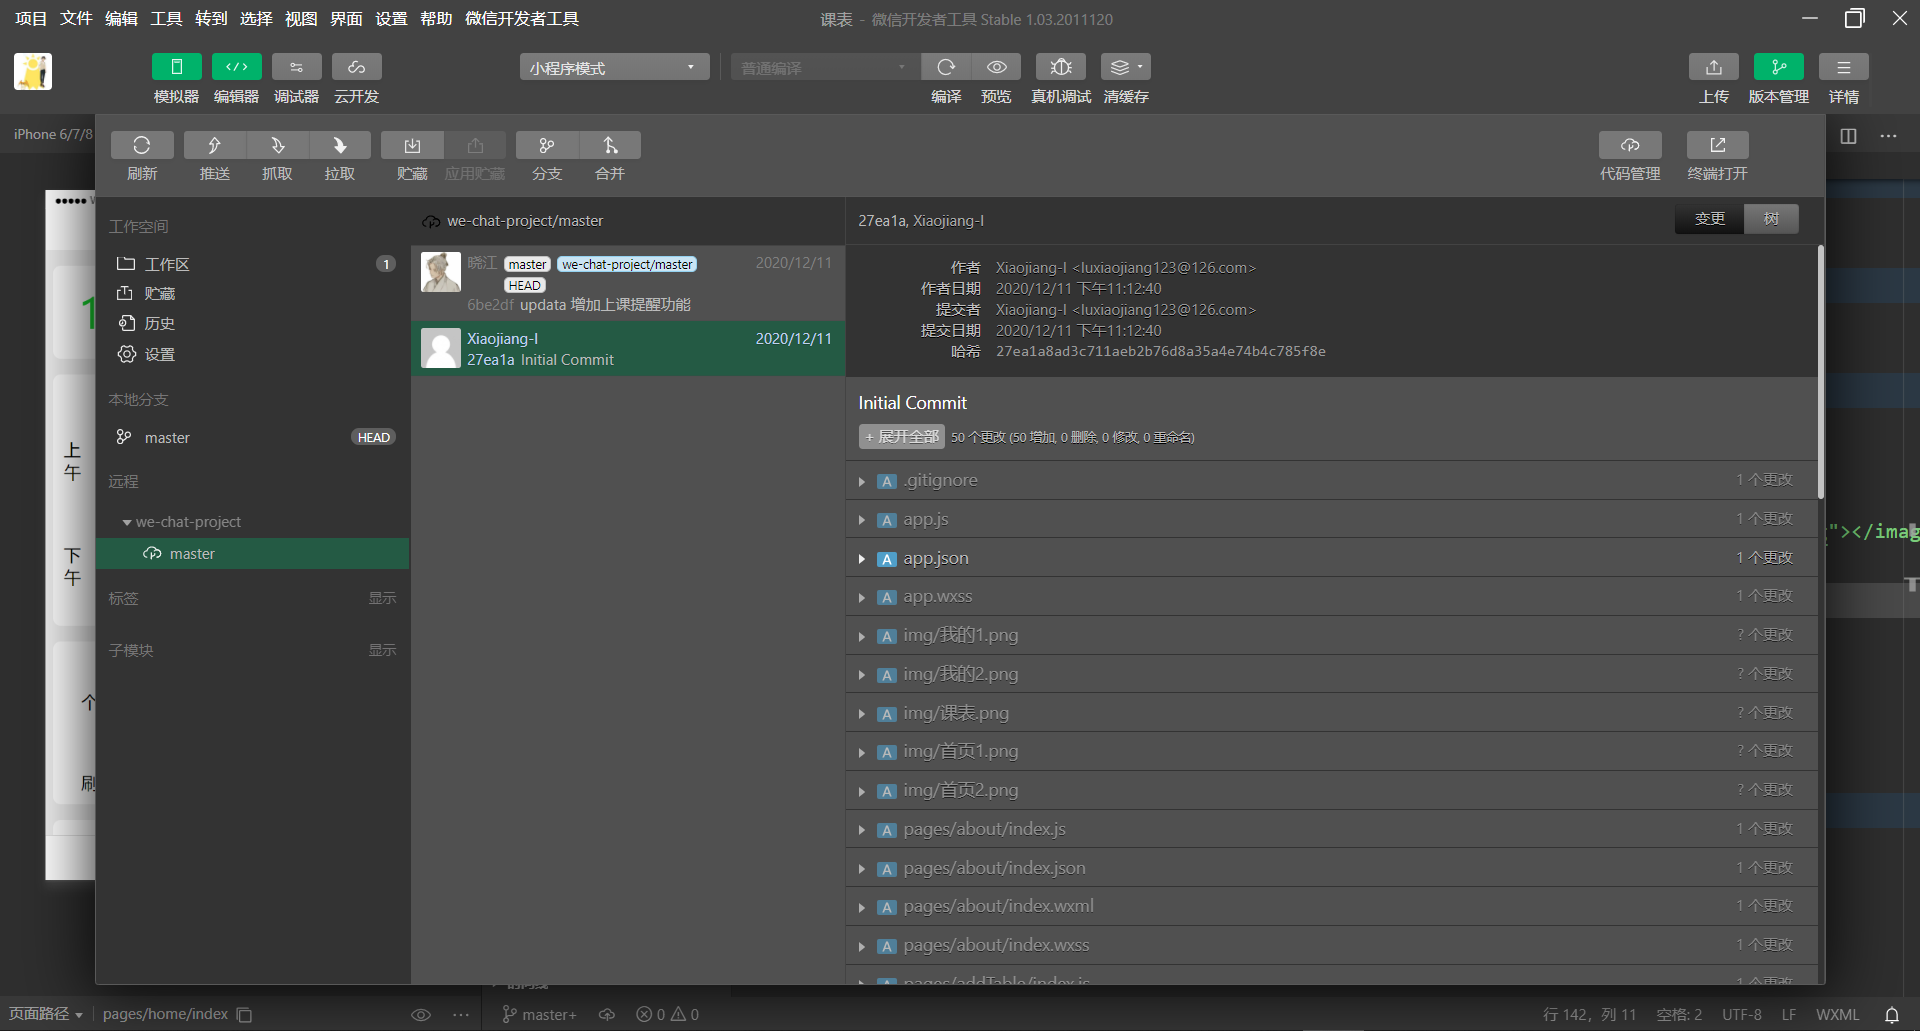Click the 分支 branch toolbar icon
1920x1031 pixels.
547,146
